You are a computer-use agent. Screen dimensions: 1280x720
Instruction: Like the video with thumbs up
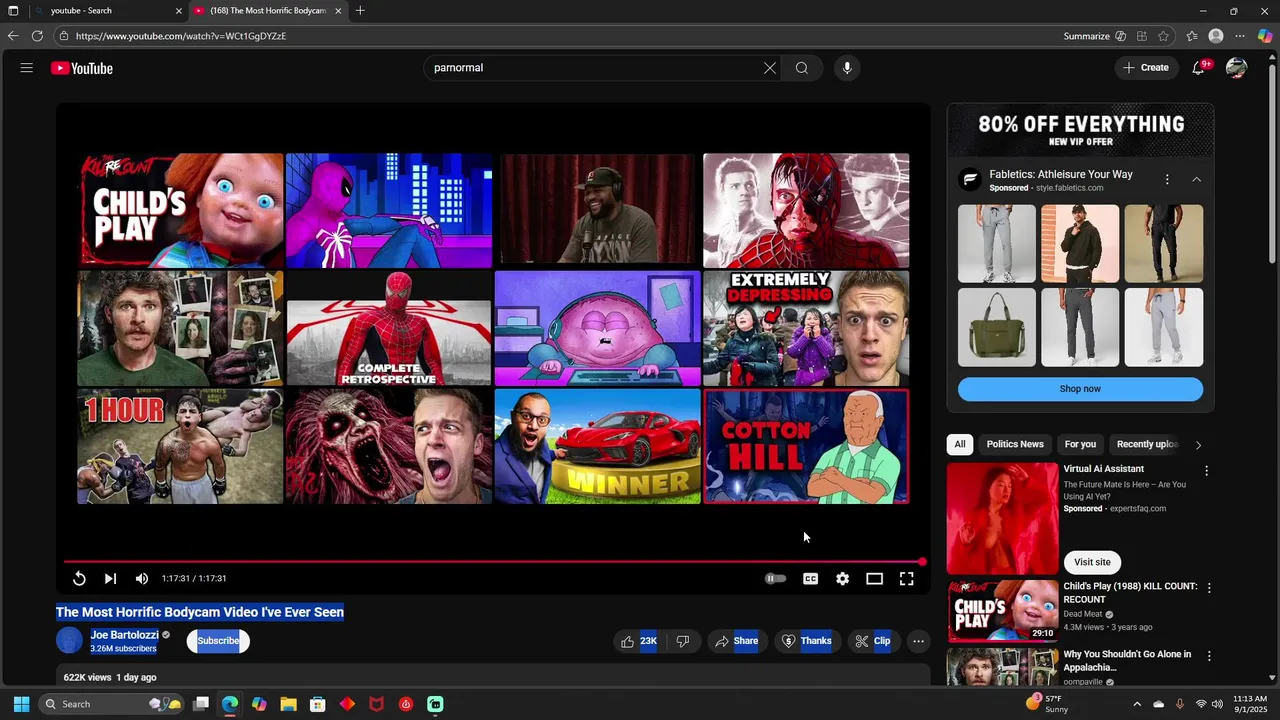(x=638, y=641)
